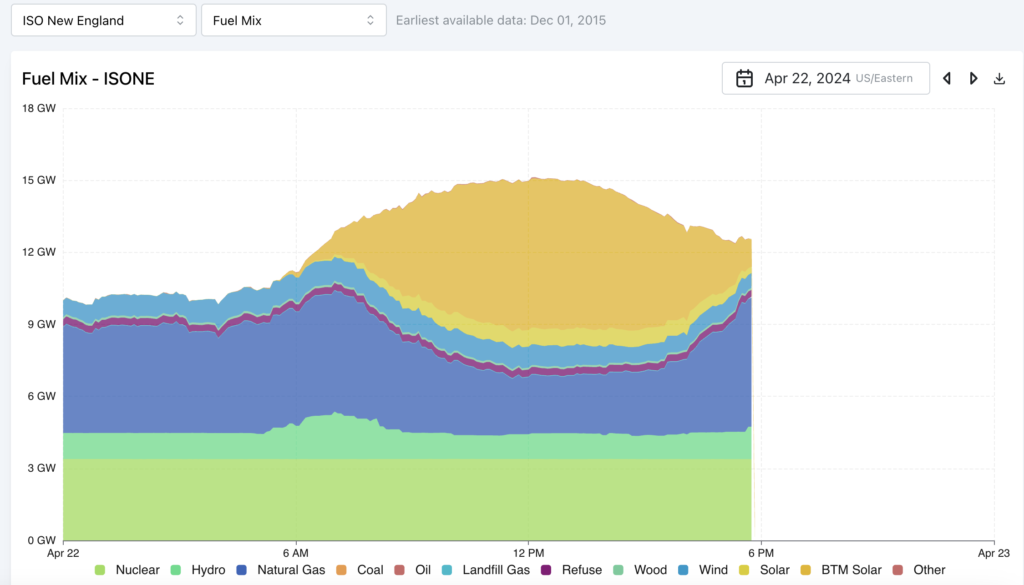
Task: Open the Fuel Mix dataset dropdown
Action: [294, 20]
